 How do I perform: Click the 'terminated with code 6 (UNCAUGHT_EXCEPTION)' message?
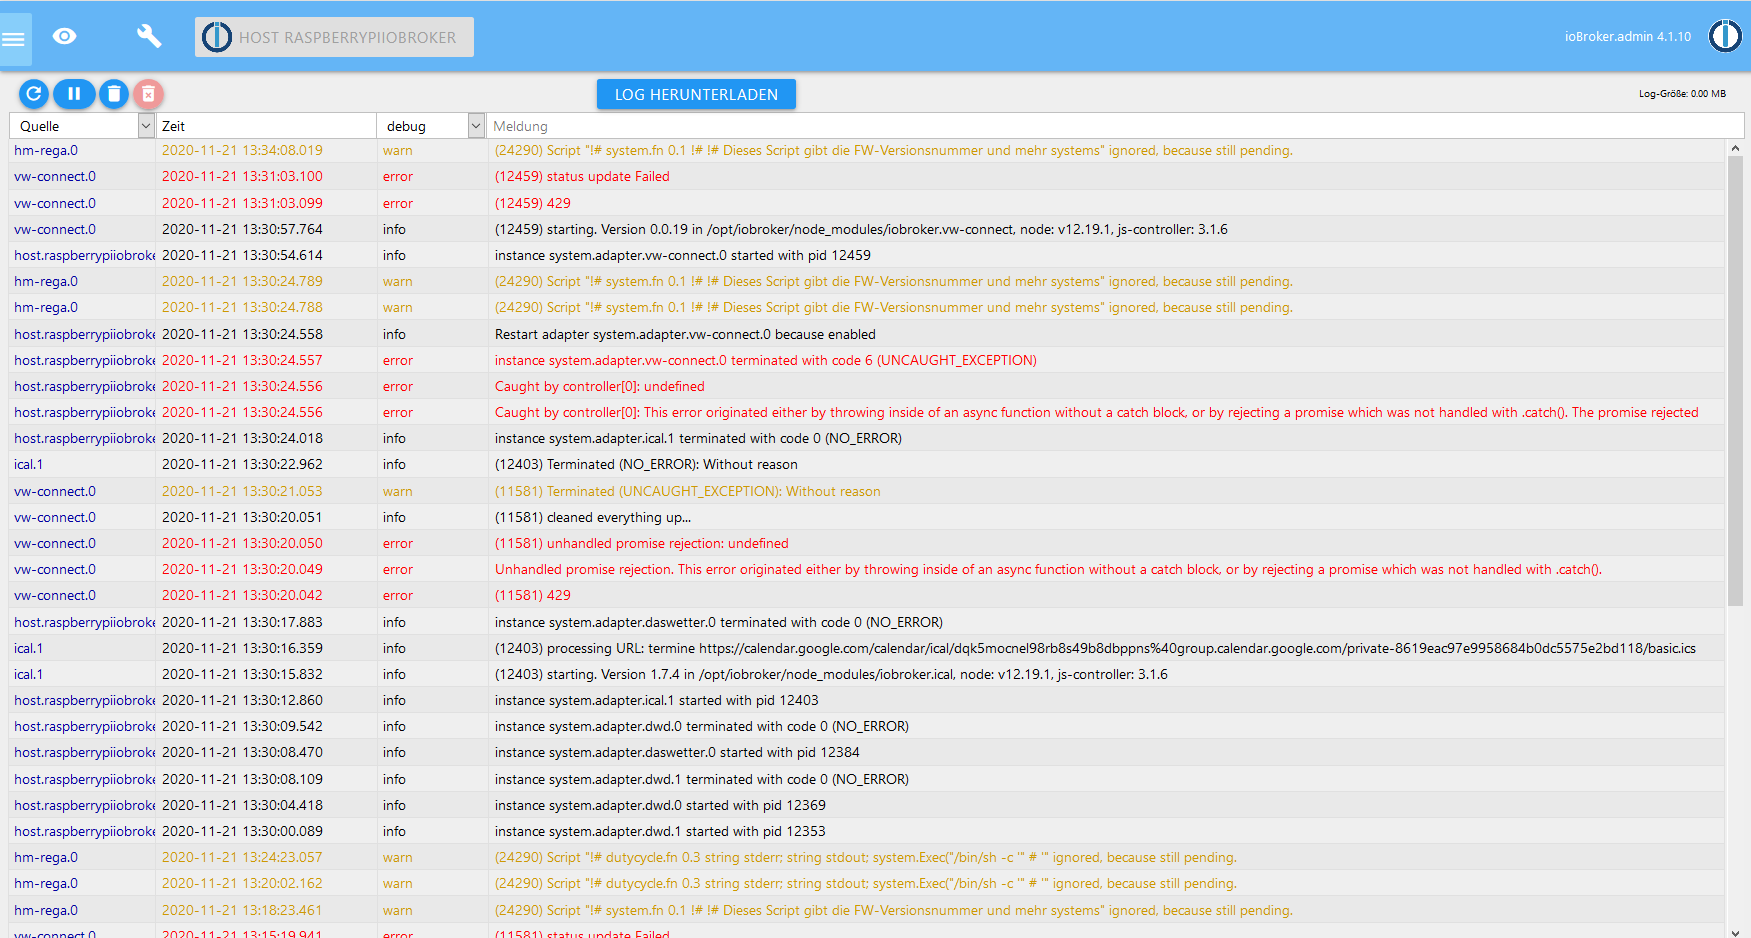(766, 360)
